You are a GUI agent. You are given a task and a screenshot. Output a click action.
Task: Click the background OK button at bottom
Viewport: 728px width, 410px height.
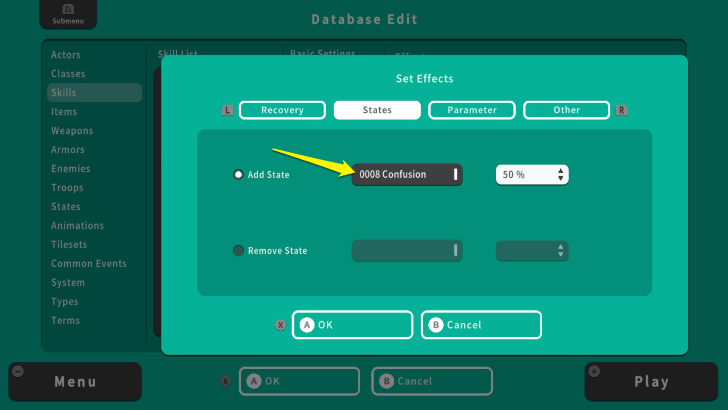(x=299, y=381)
